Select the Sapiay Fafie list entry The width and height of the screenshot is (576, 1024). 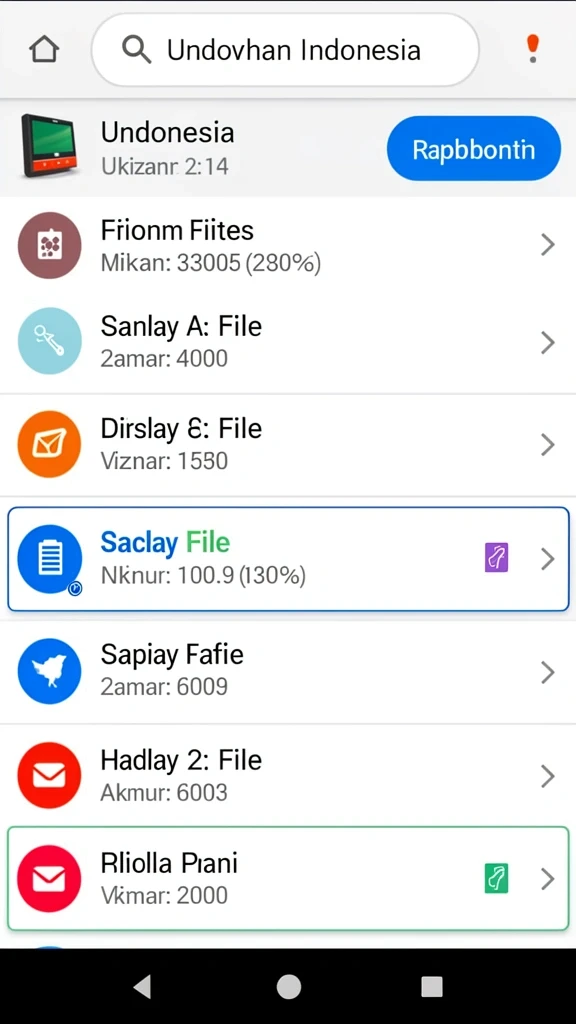pyautogui.click(x=288, y=671)
